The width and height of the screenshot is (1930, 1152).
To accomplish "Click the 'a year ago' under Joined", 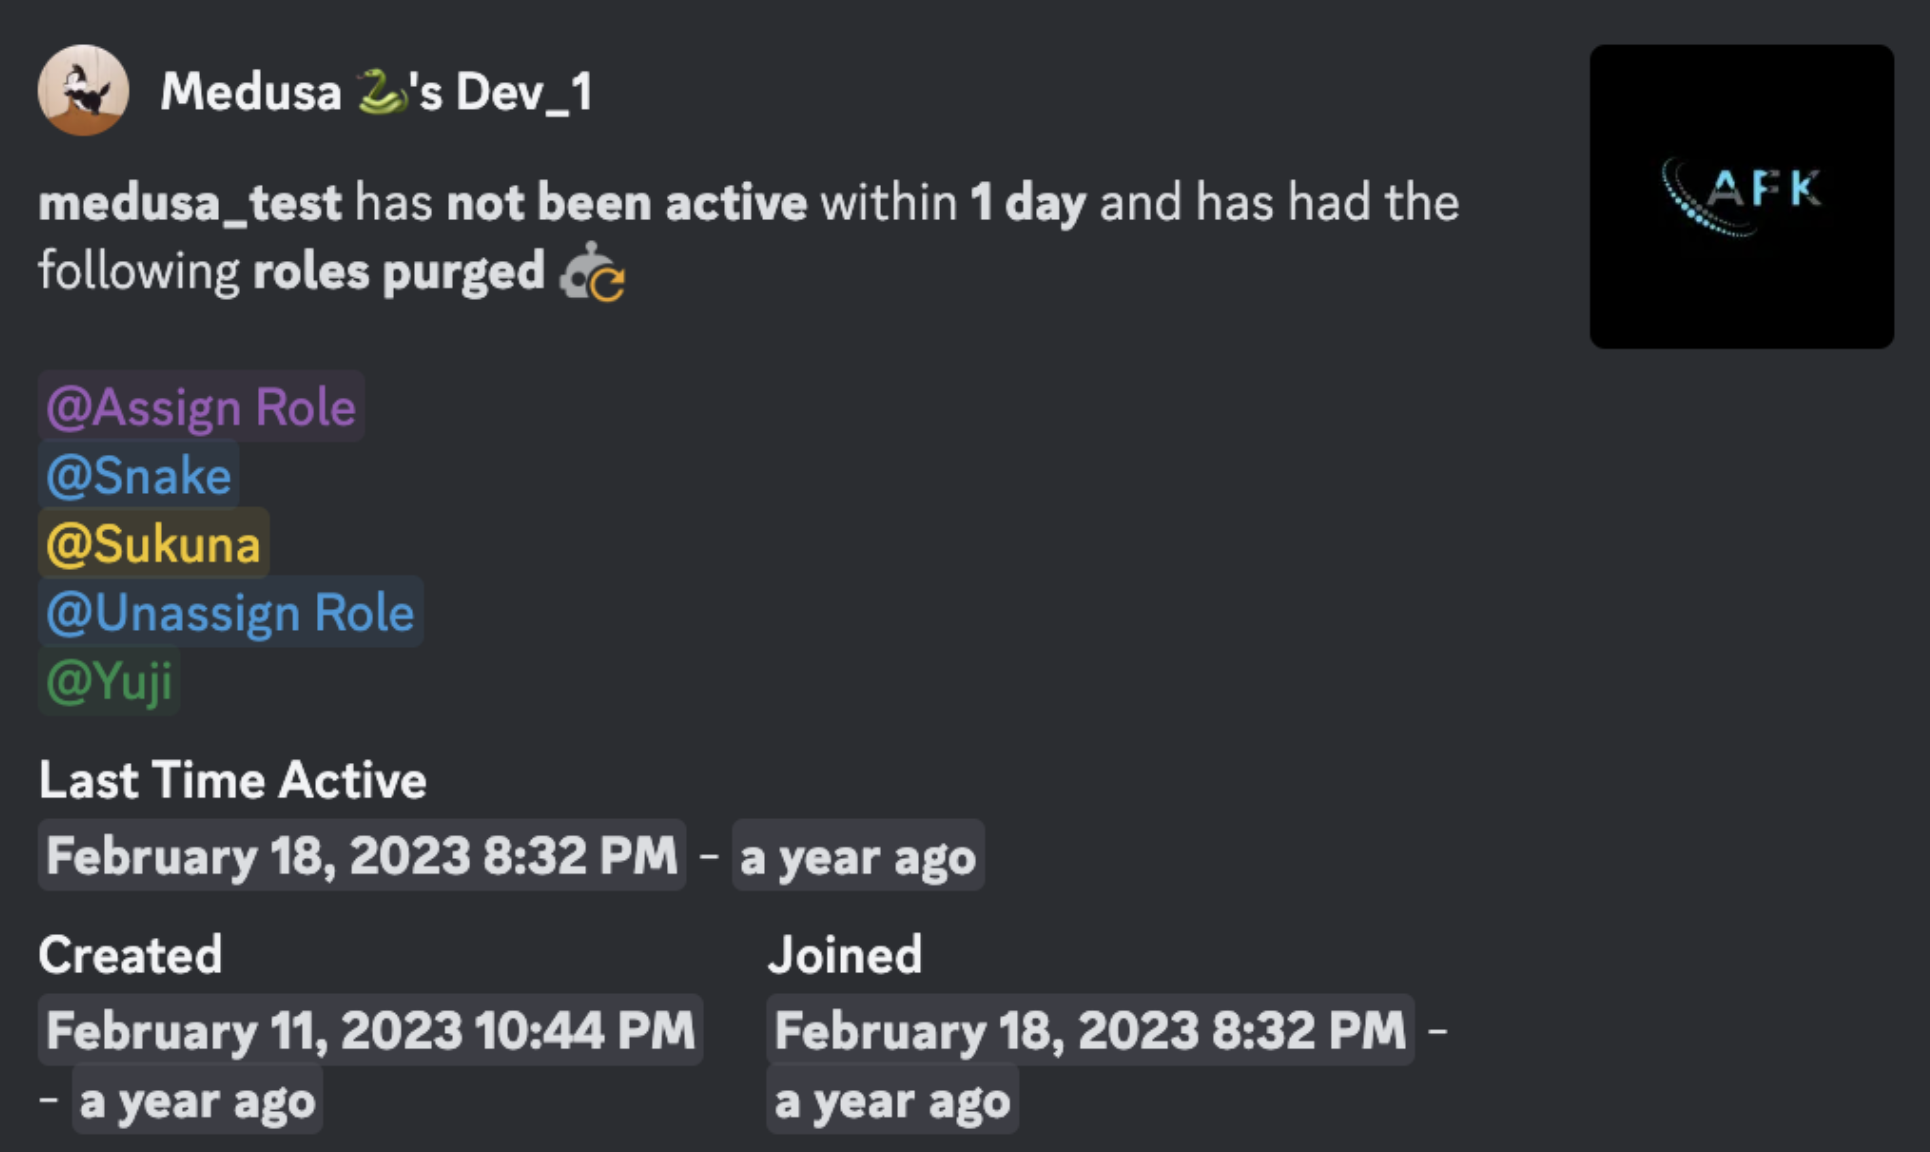I will pos(893,1100).
